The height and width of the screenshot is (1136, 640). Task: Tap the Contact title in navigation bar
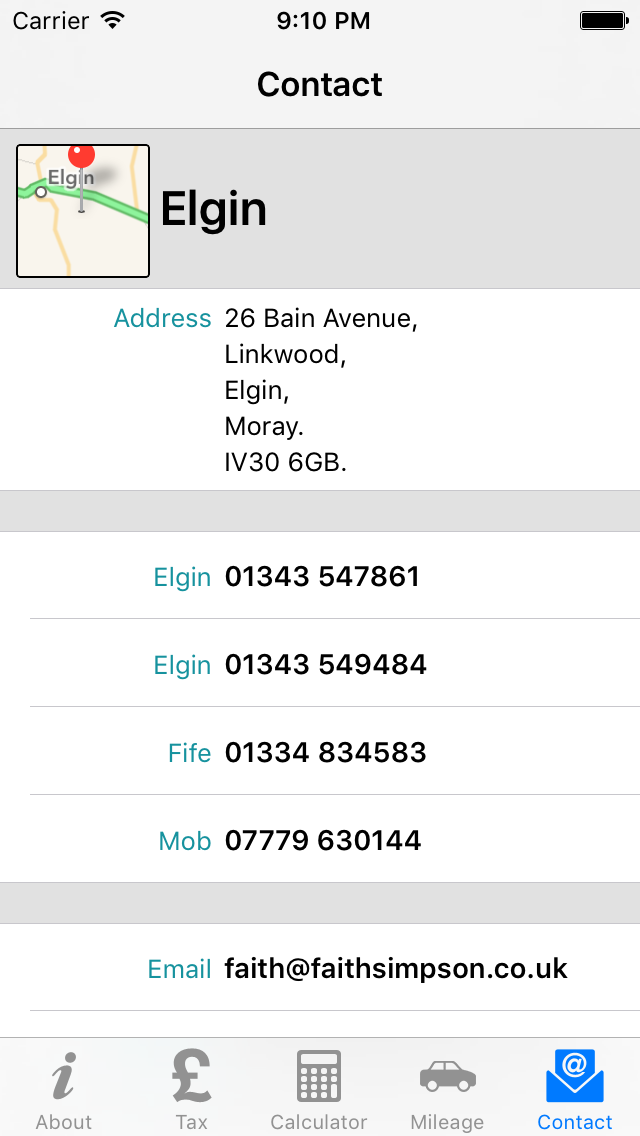pyautogui.click(x=320, y=84)
